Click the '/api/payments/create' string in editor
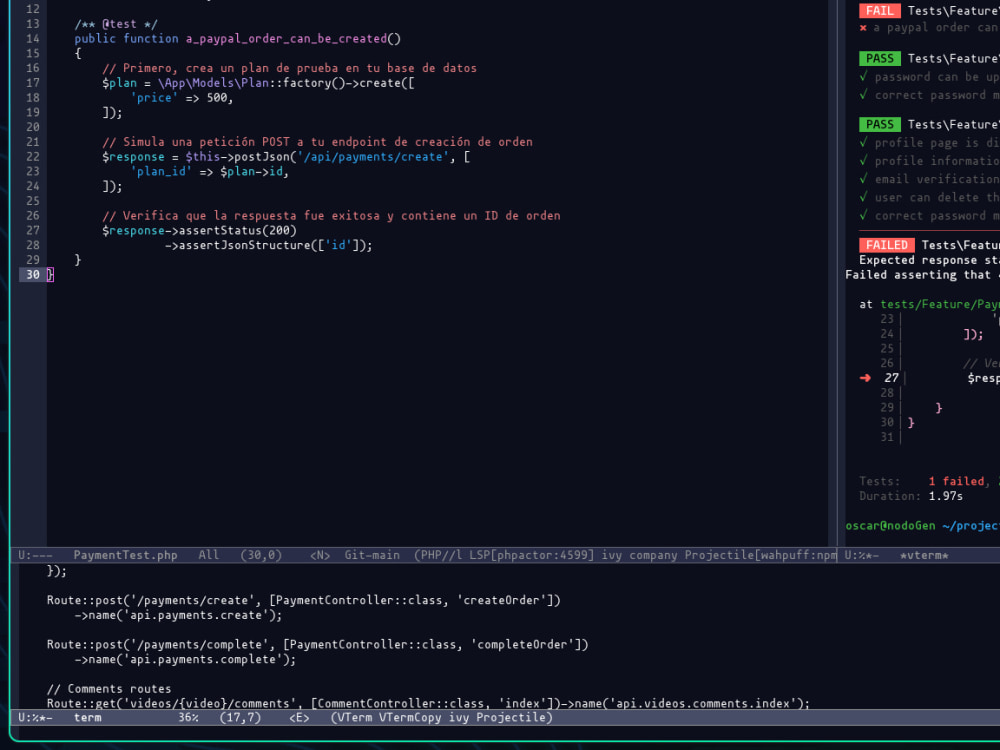Viewport: 1000px width, 750px height. 372,156
